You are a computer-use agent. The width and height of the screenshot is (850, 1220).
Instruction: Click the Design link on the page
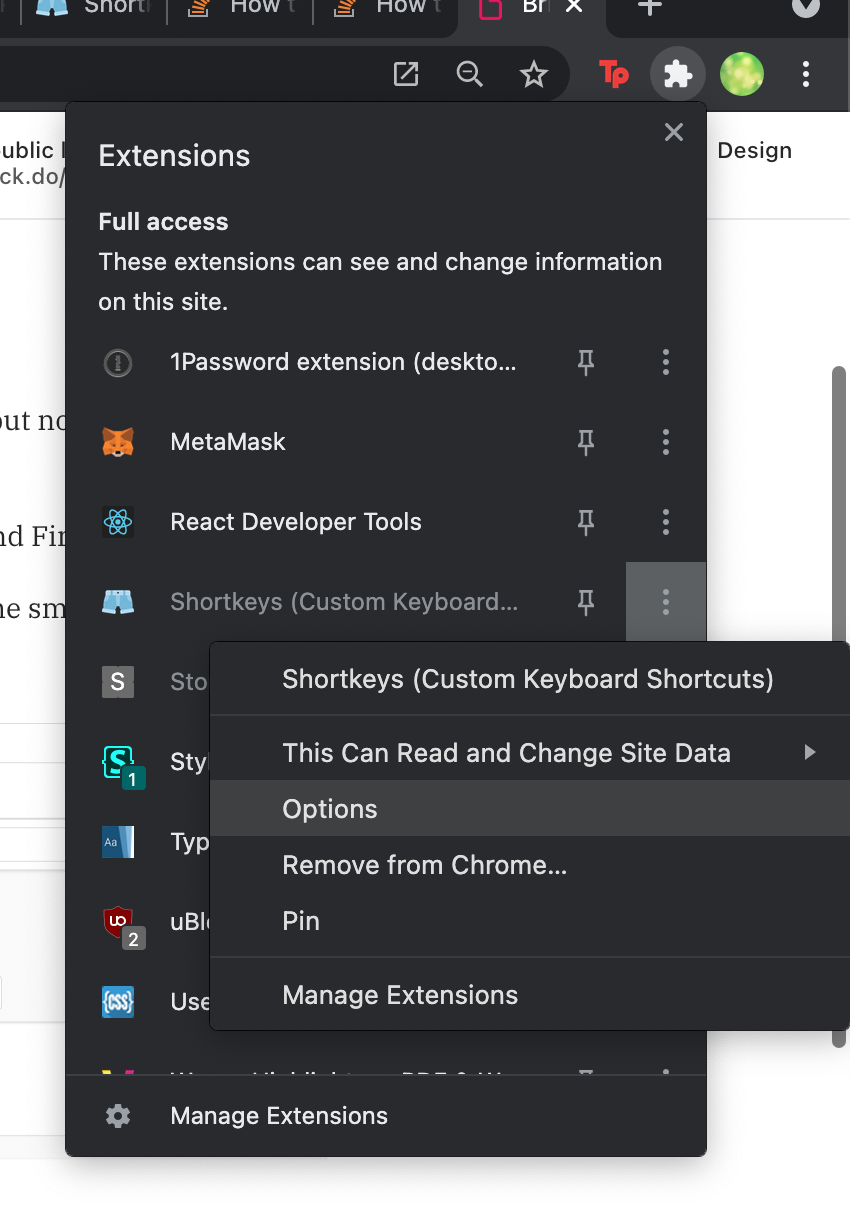tap(755, 151)
